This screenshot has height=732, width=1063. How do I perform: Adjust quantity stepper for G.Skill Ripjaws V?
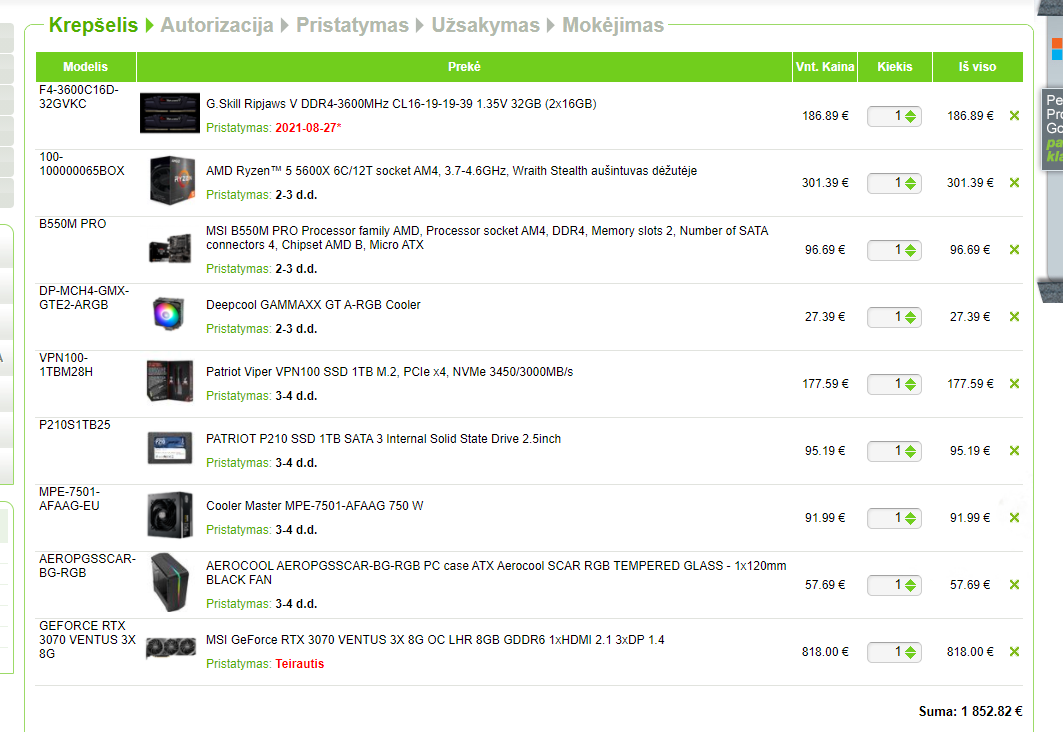click(910, 116)
